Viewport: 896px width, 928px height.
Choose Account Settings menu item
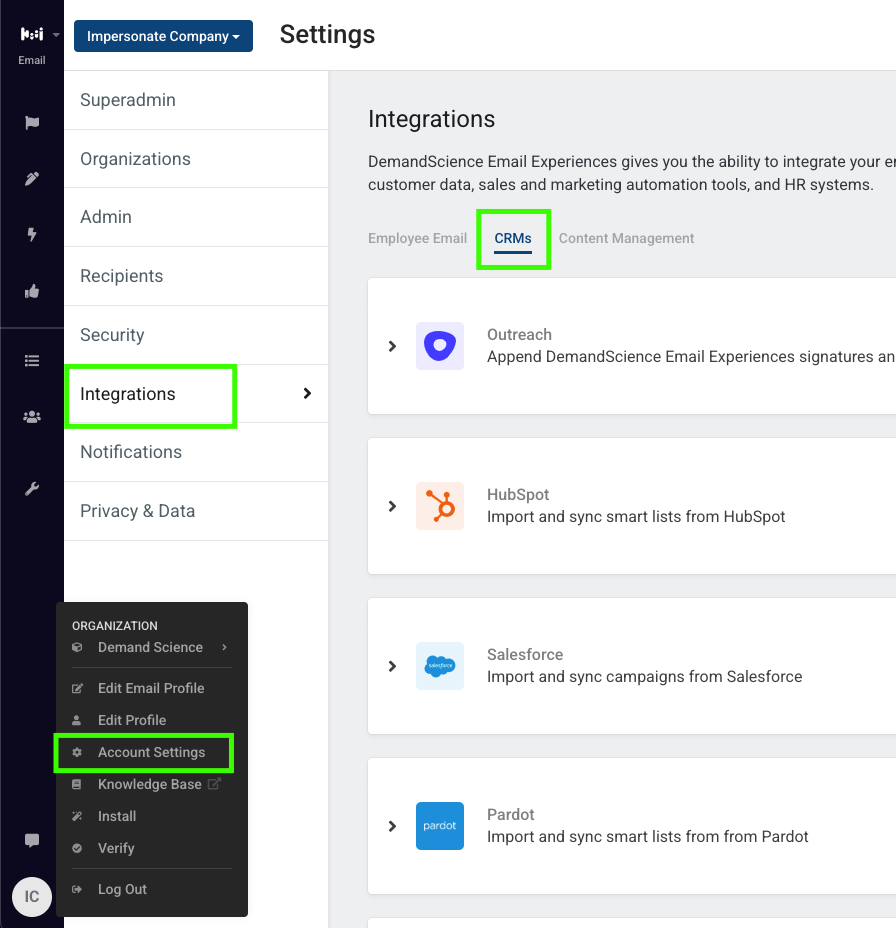coord(151,752)
